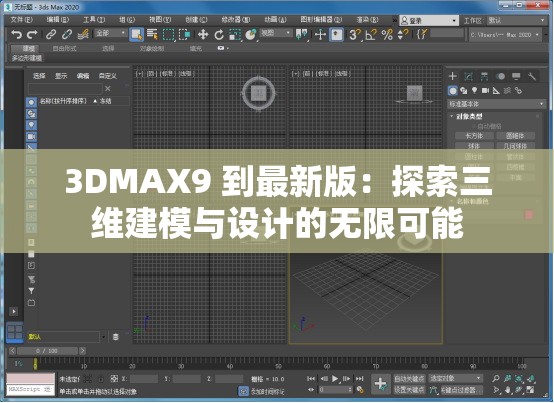The width and height of the screenshot is (554, 403).
Task: Click the Pan View hand icon
Action: click(508, 390)
